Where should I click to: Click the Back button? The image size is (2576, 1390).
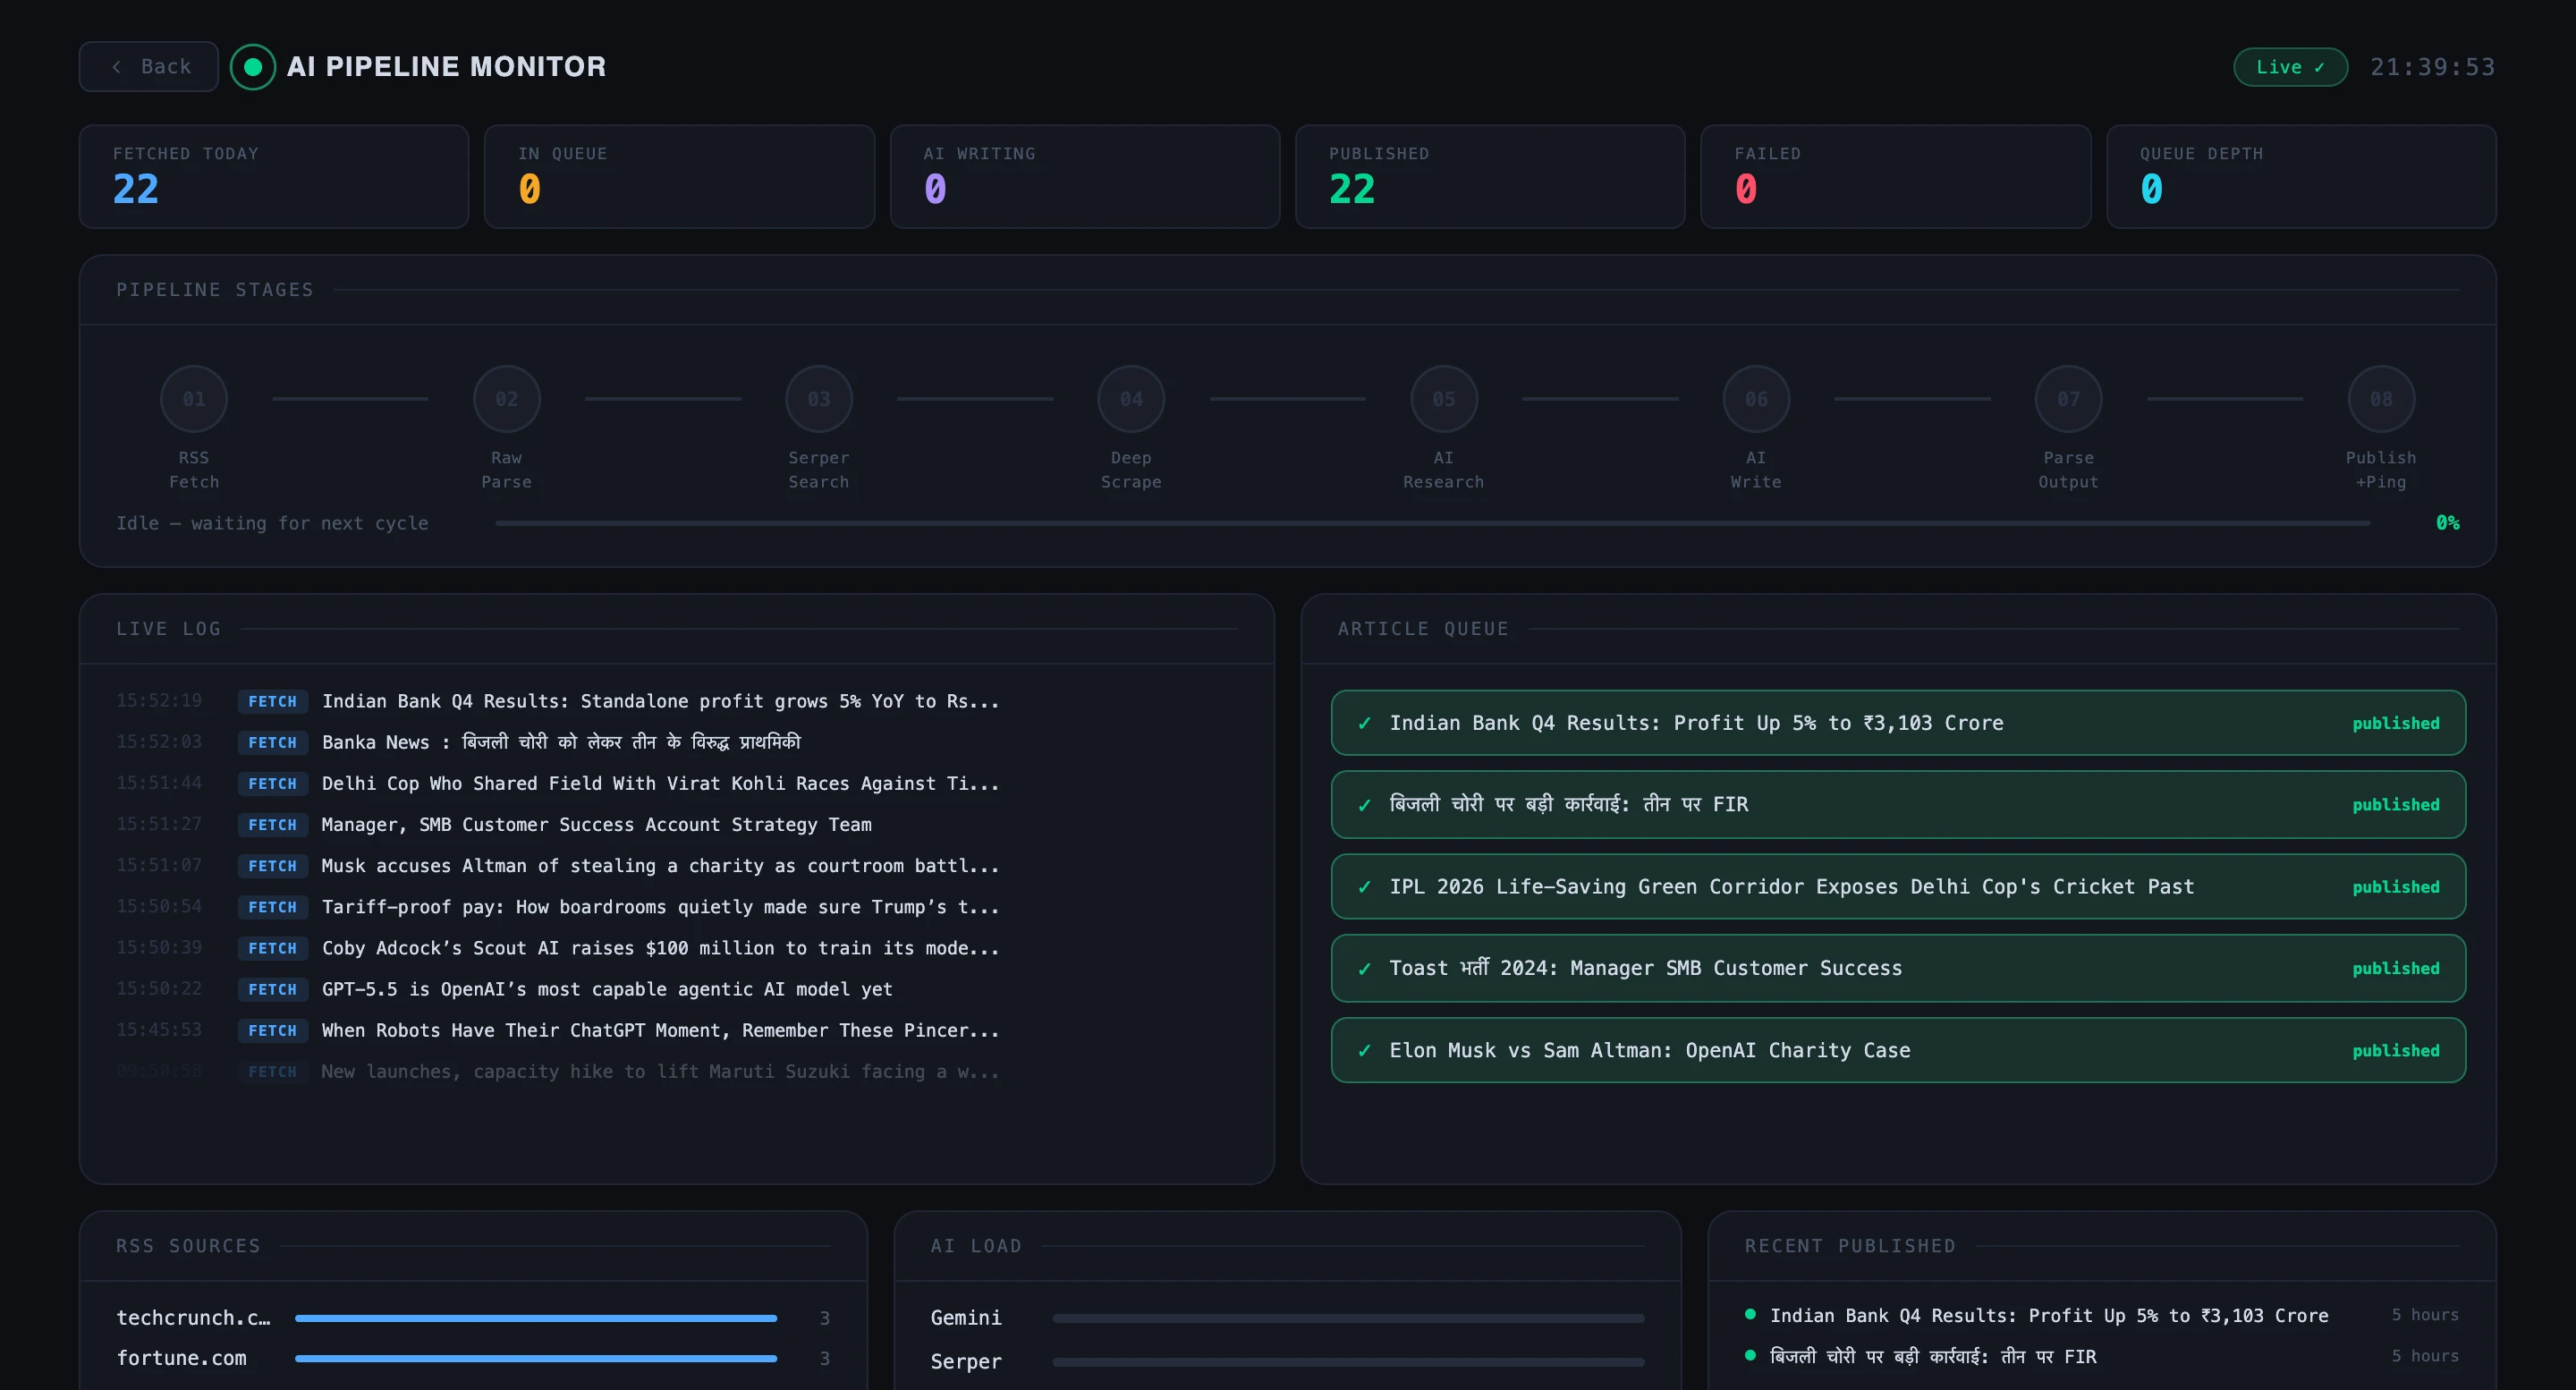pos(149,67)
